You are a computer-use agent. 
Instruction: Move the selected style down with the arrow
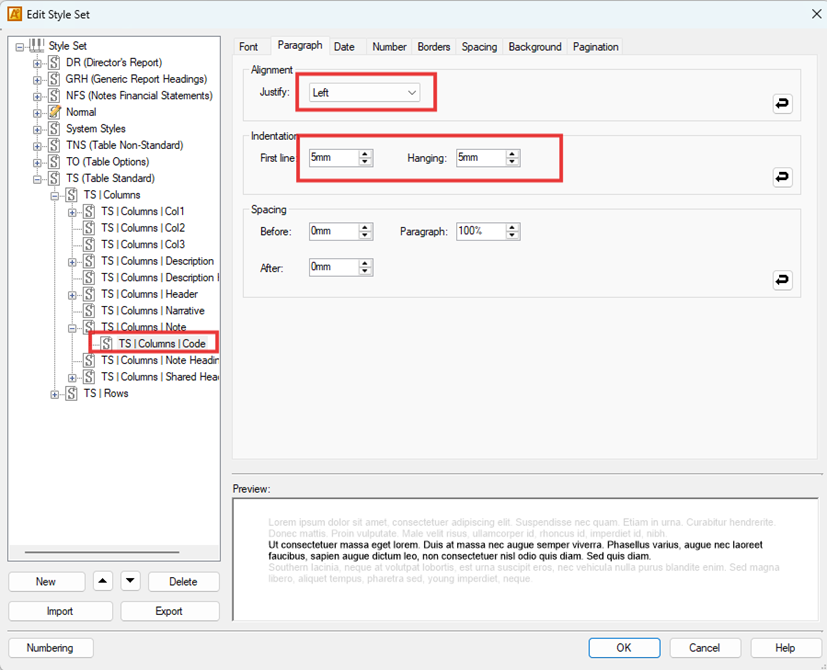pyautogui.click(x=130, y=581)
